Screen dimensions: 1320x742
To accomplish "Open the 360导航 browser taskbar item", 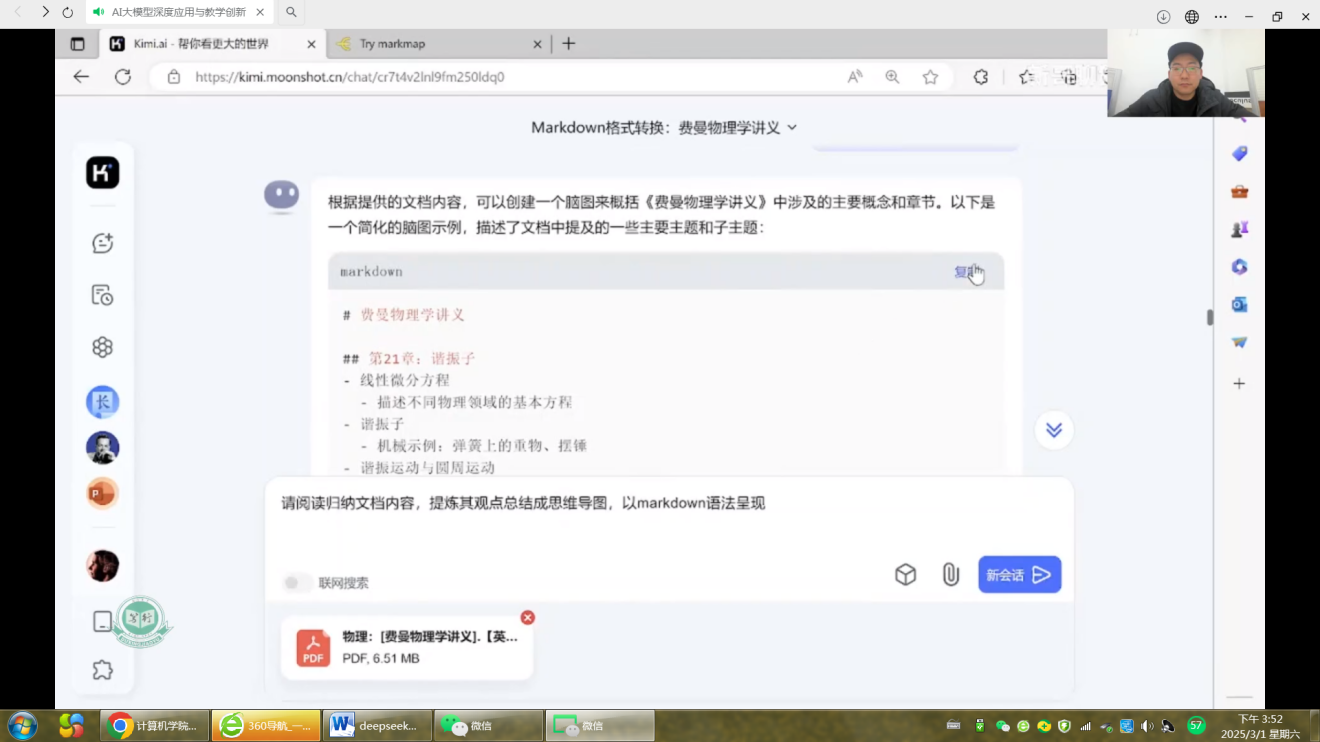I will (x=266, y=726).
